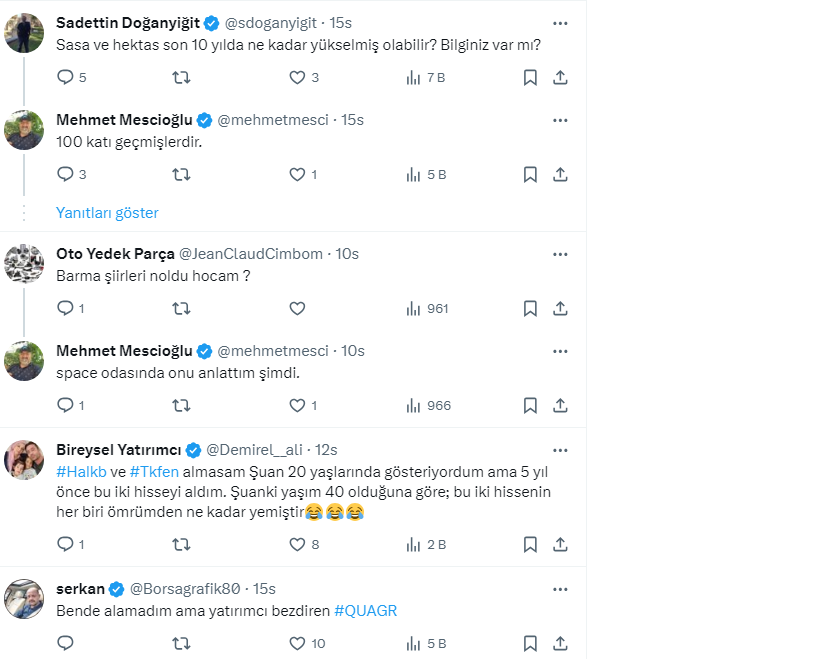Open the #QUAGR hashtag
Image resolution: width=837 pixels, height=659 pixels.
coord(366,610)
